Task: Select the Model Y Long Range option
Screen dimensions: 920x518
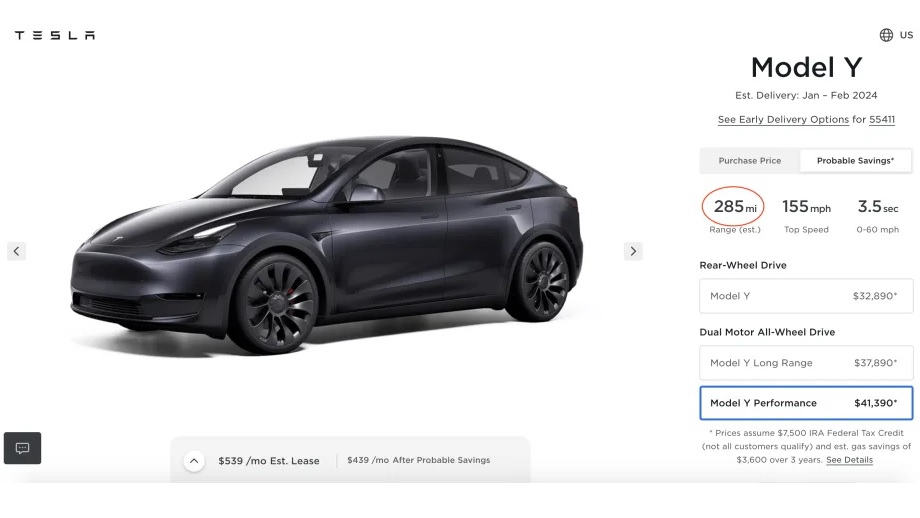Action: click(806, 363)
